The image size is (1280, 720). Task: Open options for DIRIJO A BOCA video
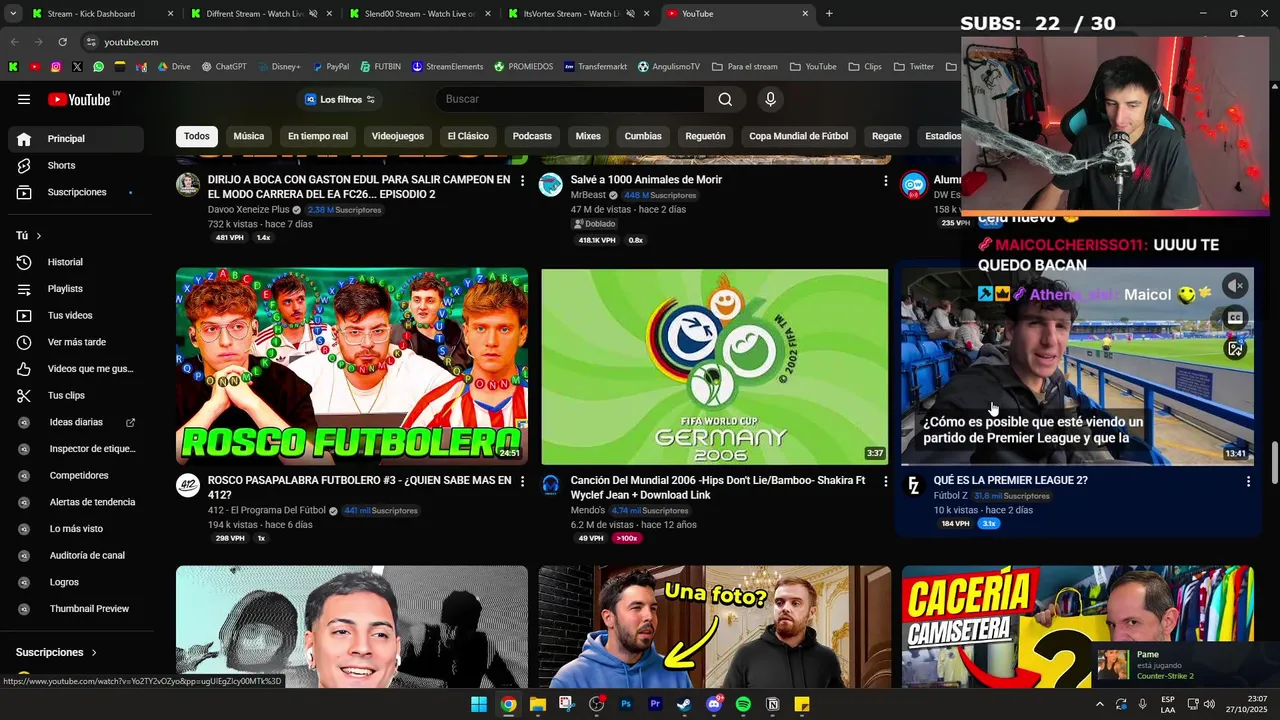click(x=522, y=181)
